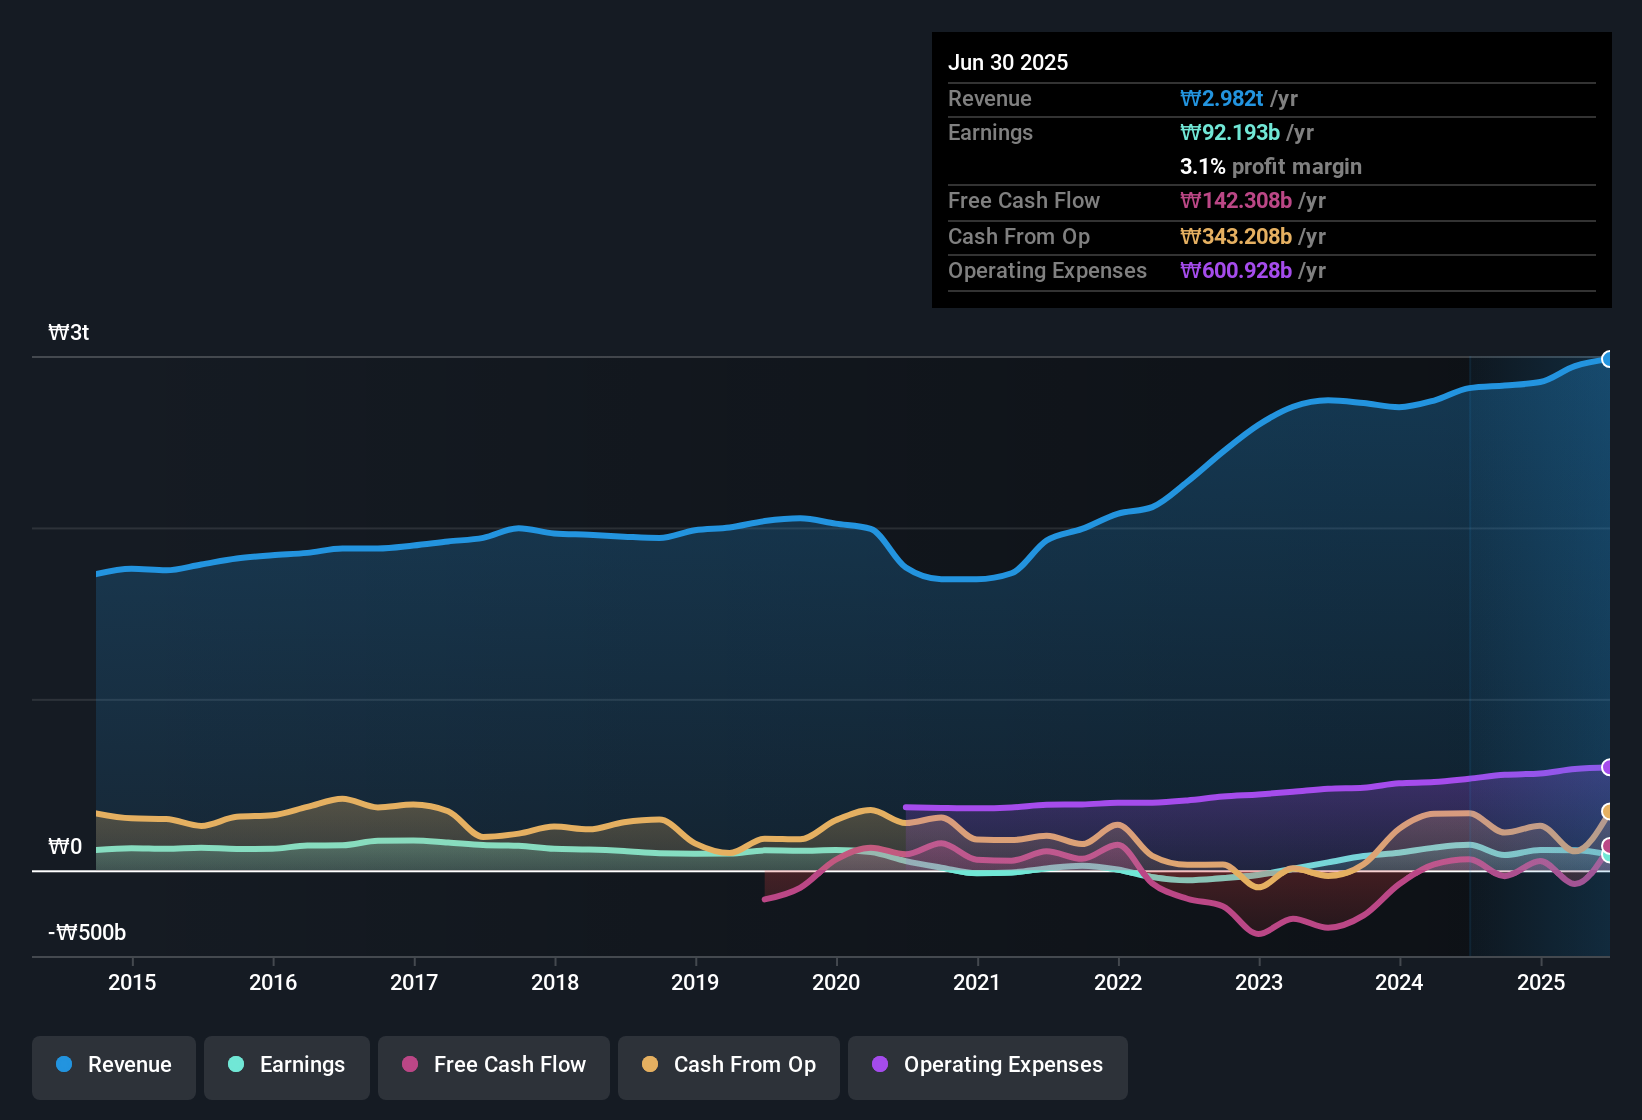Click the purple Operating Expenses legend dot

click(x=880, y=1065)
